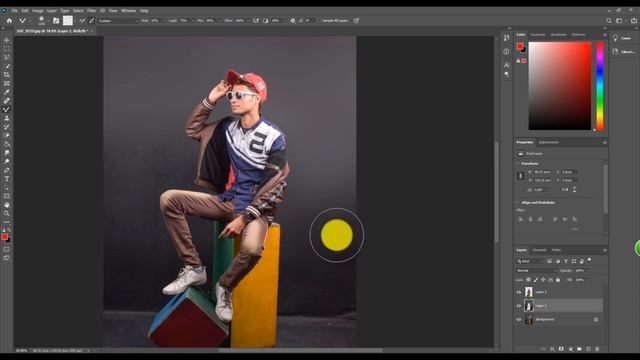Click the airbrush build-up icon

point(256,20)
